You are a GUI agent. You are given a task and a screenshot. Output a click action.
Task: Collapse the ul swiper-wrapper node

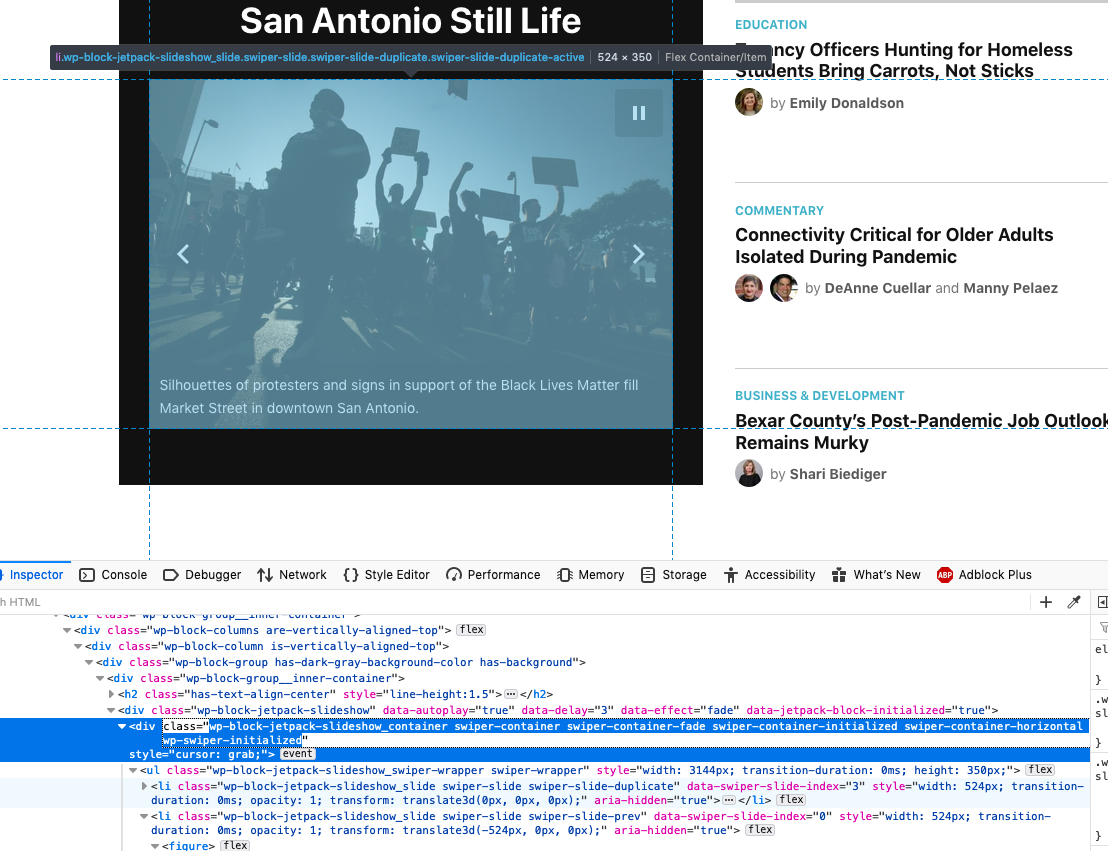[x=133, y=770]
